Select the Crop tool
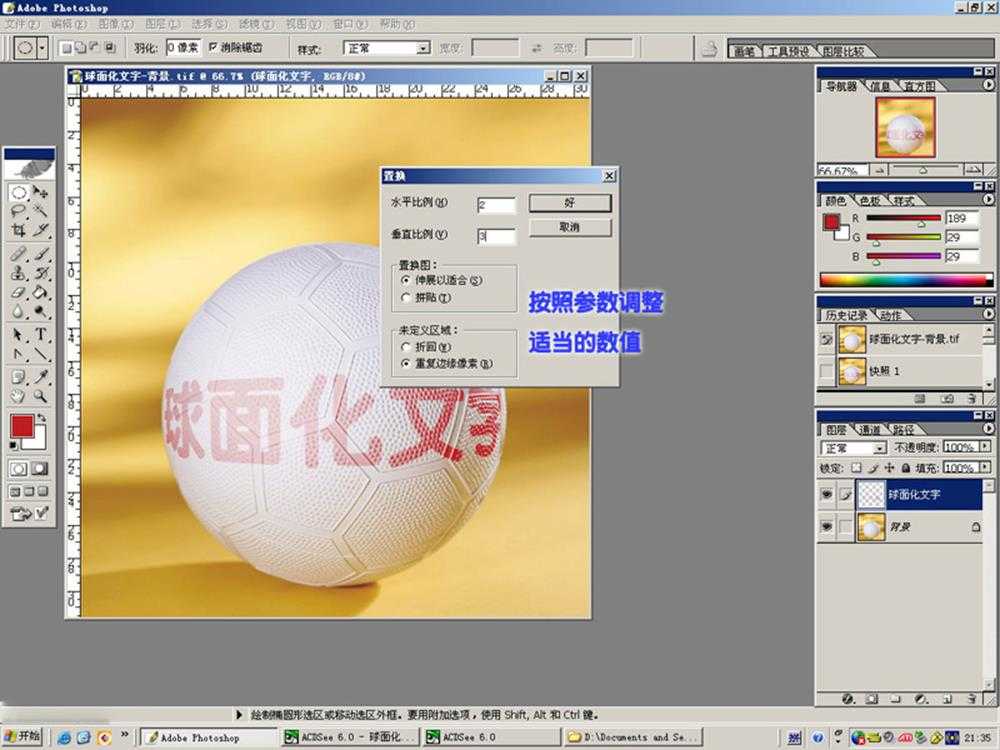1000x750 pixels. point(19,230)
